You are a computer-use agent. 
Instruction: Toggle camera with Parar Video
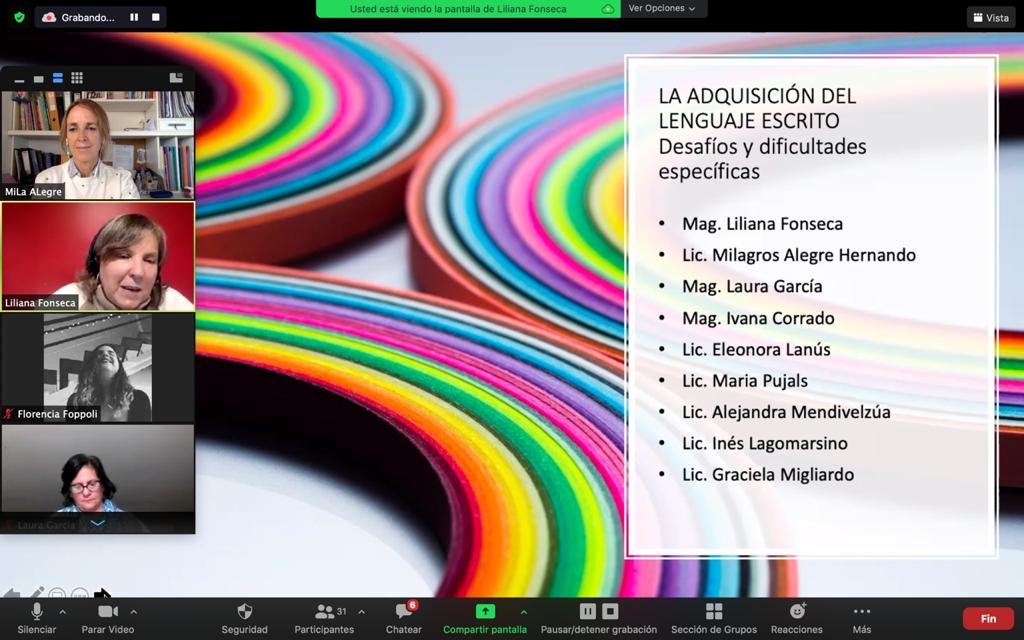[x=107, y=618]
